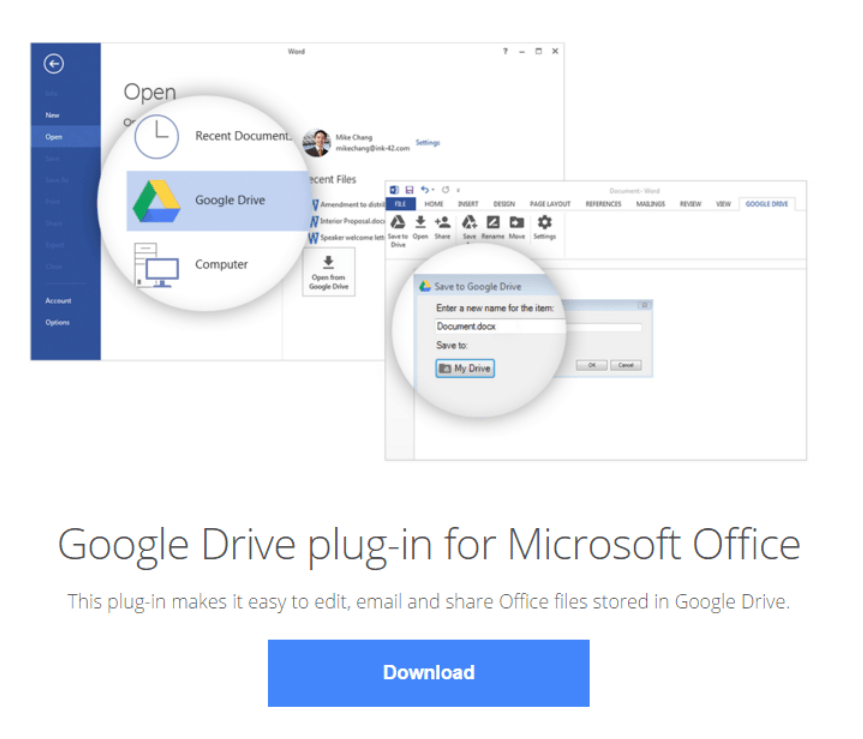Click the Document.docx name input field

(538, 326)
